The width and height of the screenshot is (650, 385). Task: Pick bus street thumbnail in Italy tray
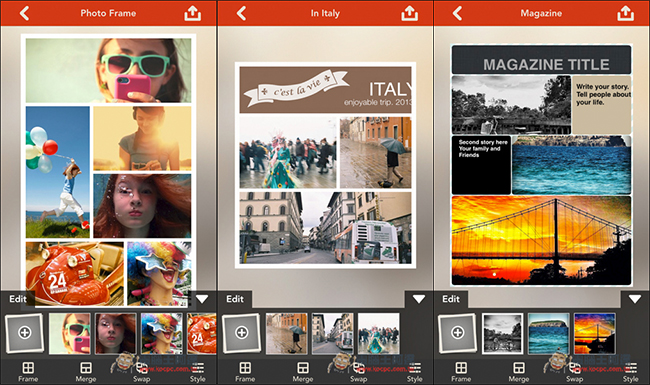click(x=333, y=333)
